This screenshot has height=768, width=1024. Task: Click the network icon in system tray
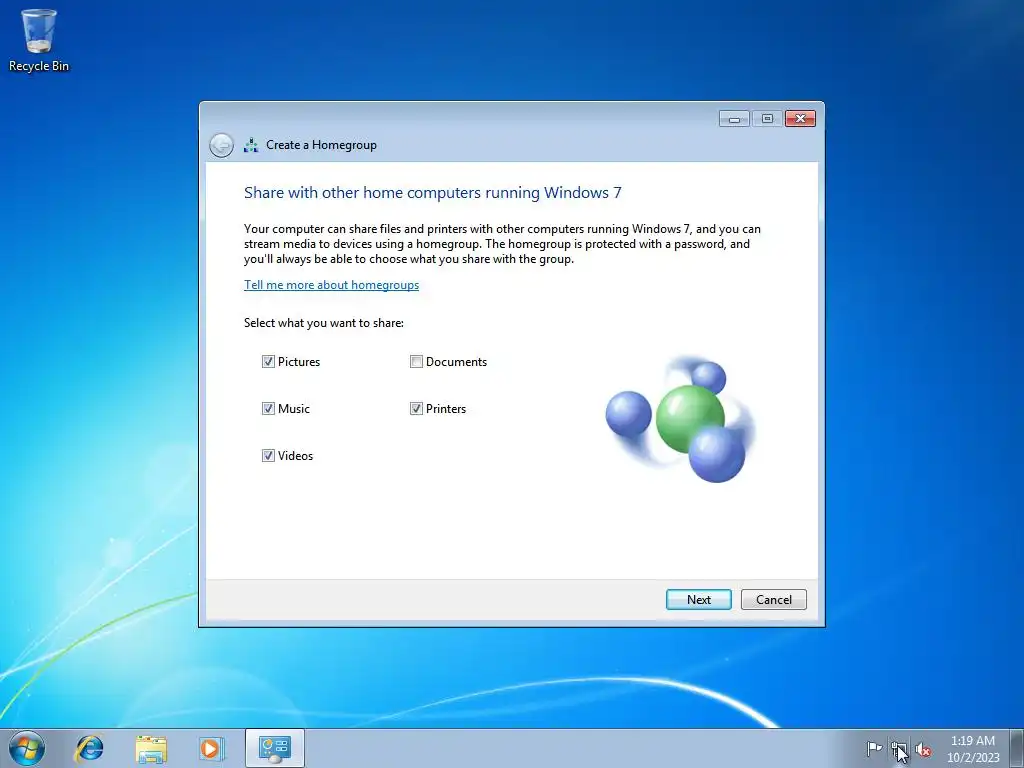click(x=899, y=748)
